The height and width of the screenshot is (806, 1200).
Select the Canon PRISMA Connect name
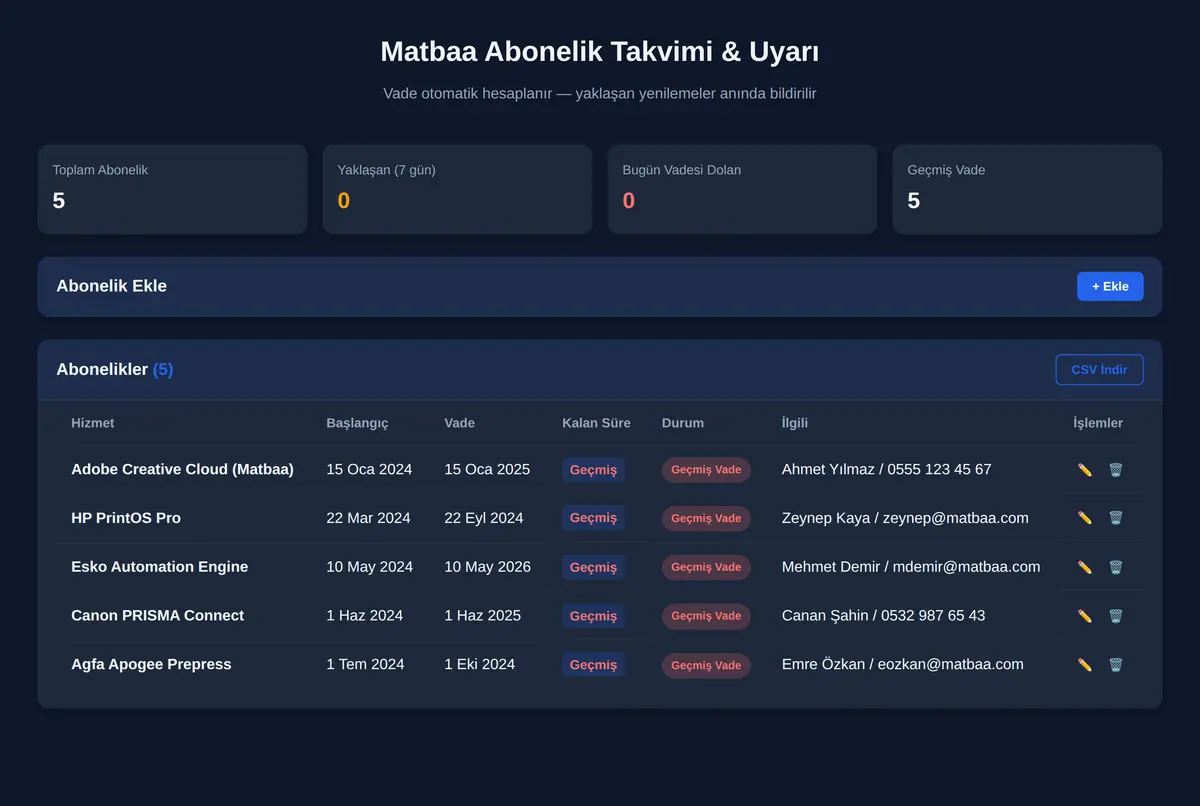point(158,616)
